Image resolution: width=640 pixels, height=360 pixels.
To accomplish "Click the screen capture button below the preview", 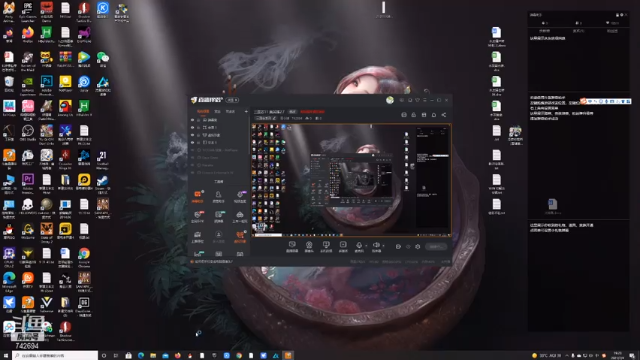I will click(x=326, y=247).
